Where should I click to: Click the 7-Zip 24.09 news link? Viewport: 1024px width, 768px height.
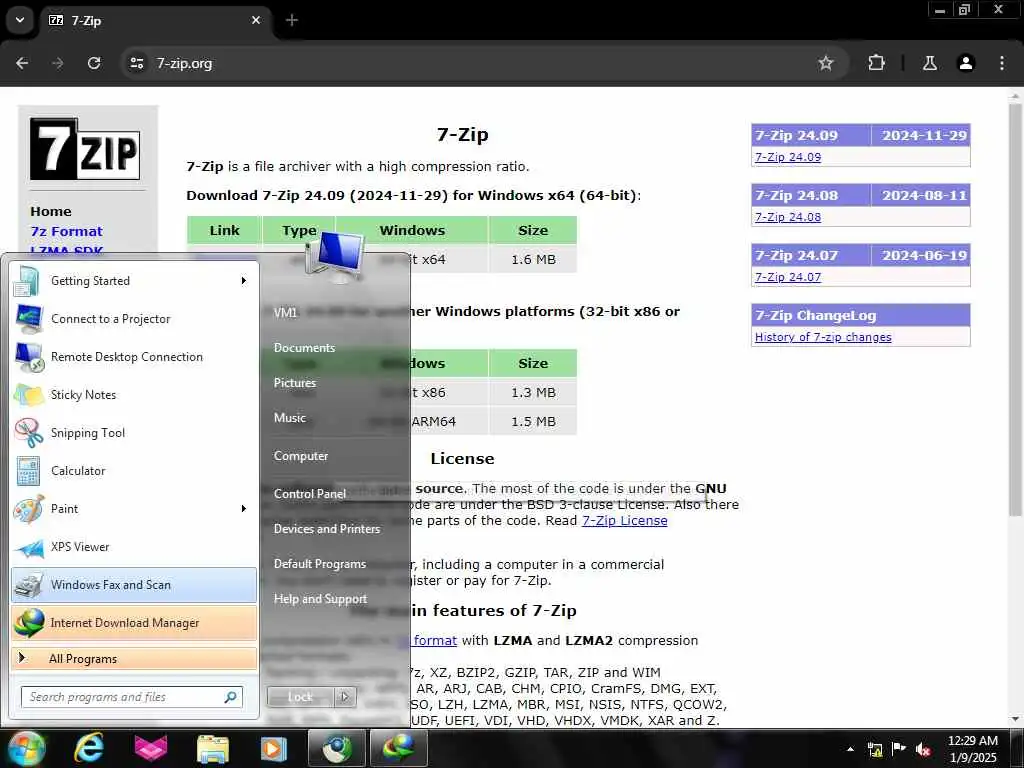[x=788, y=157]
